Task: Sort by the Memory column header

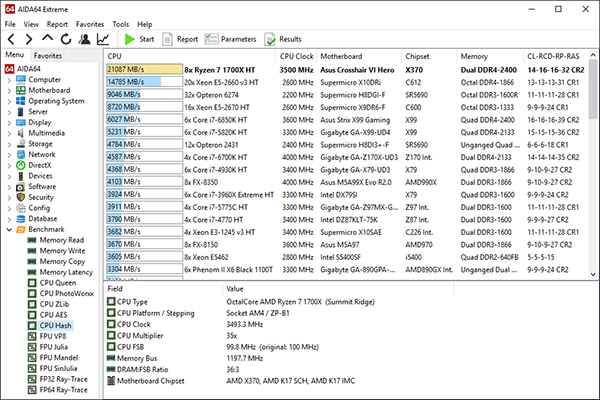Action: [x=489, y=56]
